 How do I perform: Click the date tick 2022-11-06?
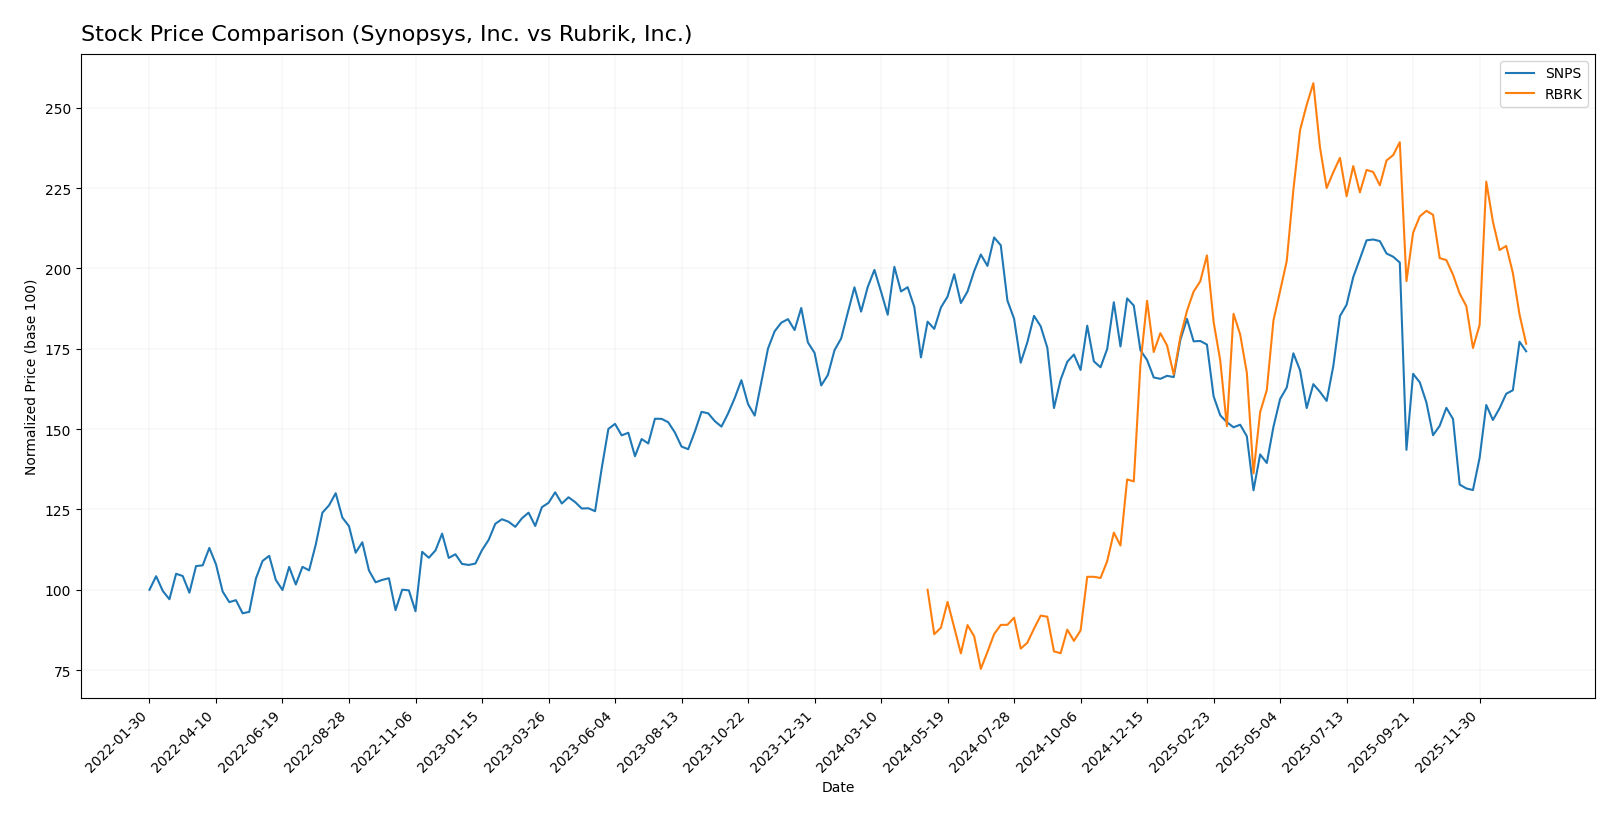coord(384,742)
